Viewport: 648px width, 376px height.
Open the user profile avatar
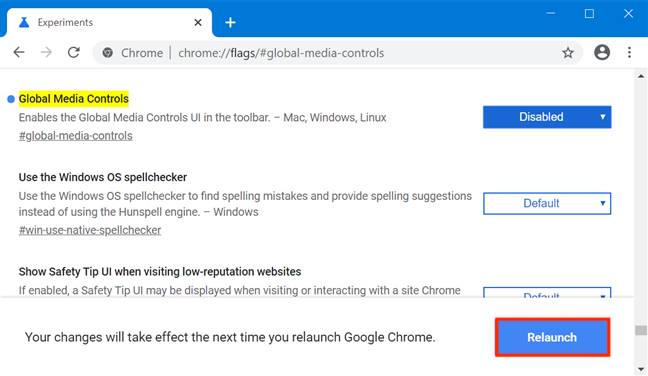602,52
